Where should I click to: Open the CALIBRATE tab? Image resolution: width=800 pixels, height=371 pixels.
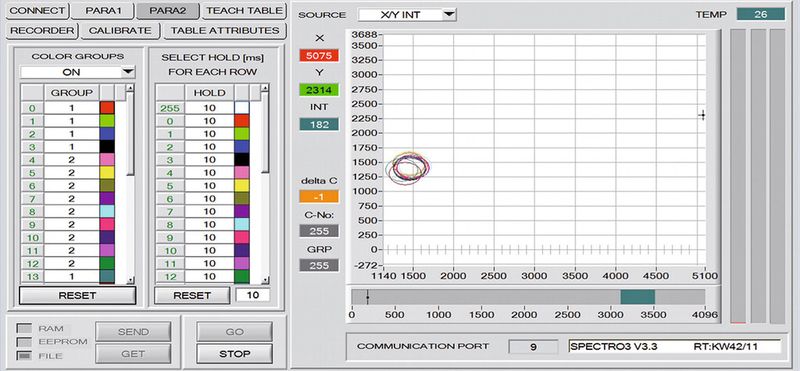pyautogui.click(x=120, y=31)
